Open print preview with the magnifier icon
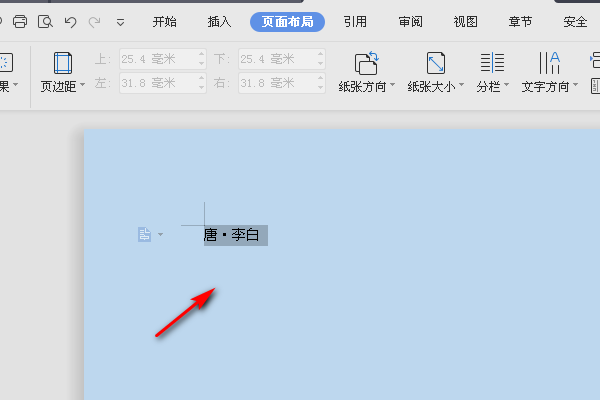 [45, 22]
